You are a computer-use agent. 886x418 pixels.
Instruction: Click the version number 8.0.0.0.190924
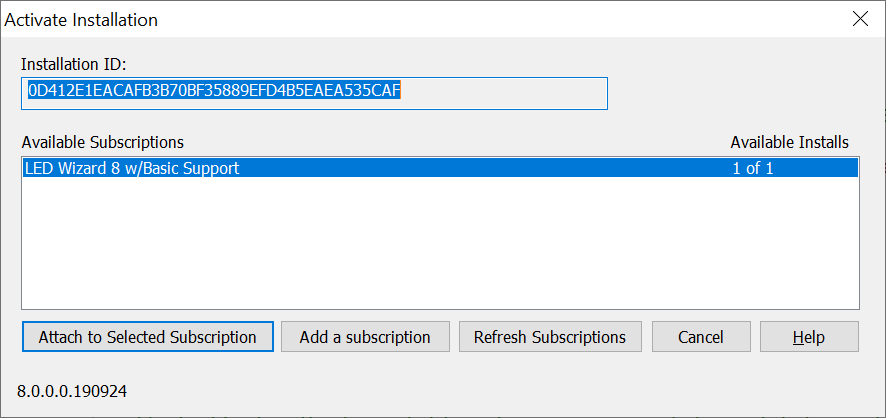point(72,390)
